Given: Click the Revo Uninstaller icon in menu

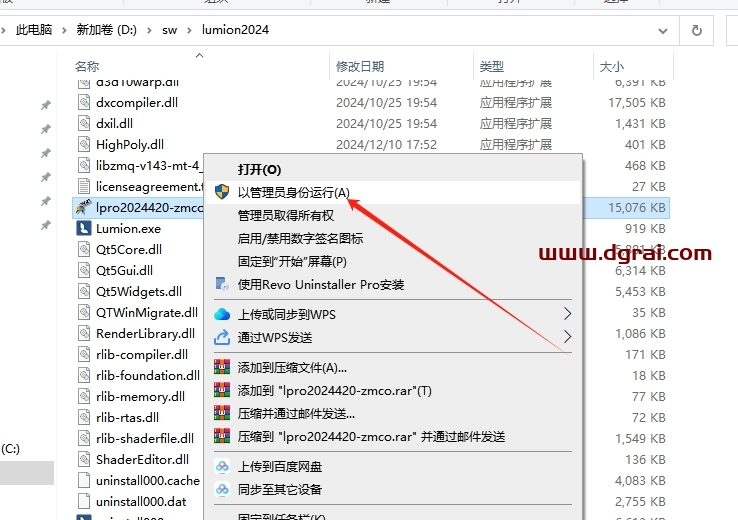Looking at the screenshot, I should point(222,284).
